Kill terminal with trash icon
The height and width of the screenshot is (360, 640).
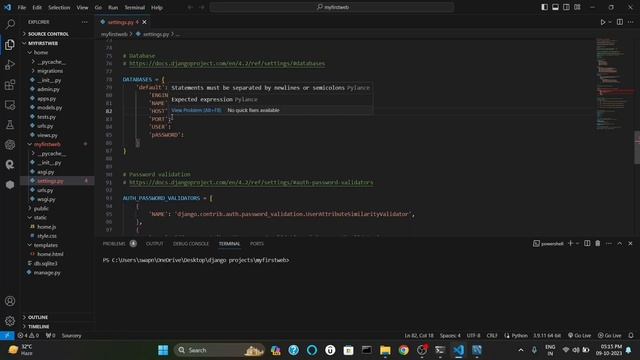pyautogui.click(x=598, y=243)
